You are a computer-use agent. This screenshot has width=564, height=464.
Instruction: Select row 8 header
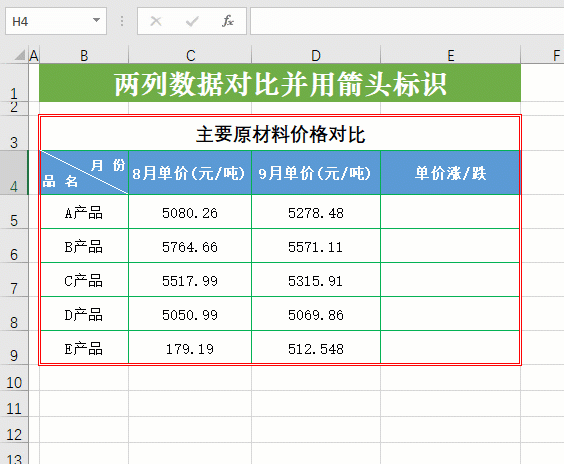coord(14,314)
